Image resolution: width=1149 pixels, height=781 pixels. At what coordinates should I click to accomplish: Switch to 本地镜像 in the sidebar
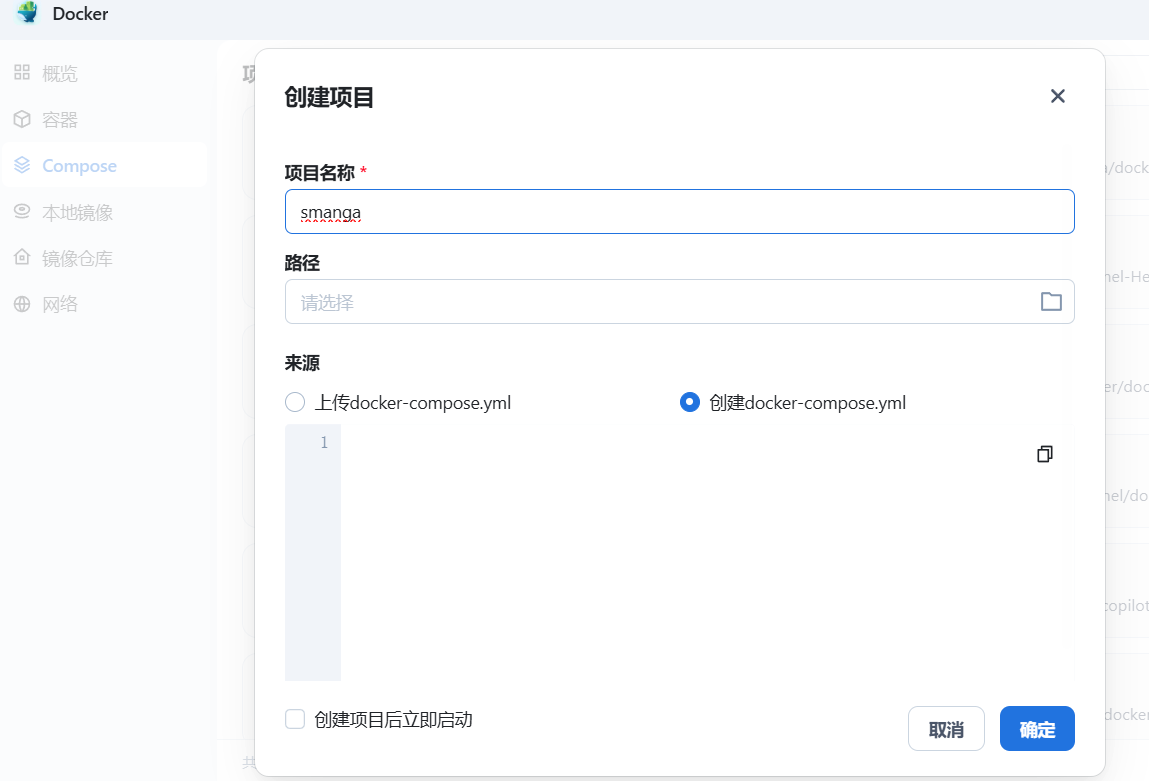pyautogui.click(x=77, y=212)
